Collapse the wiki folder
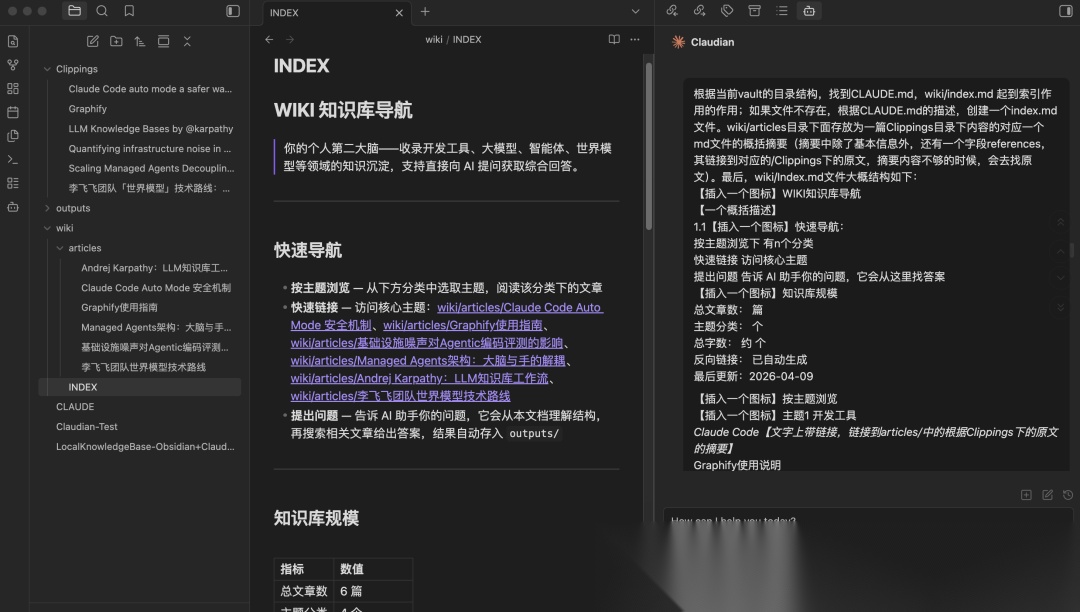The width and height of the screenshot is (1080, 612). coord(47,228)
